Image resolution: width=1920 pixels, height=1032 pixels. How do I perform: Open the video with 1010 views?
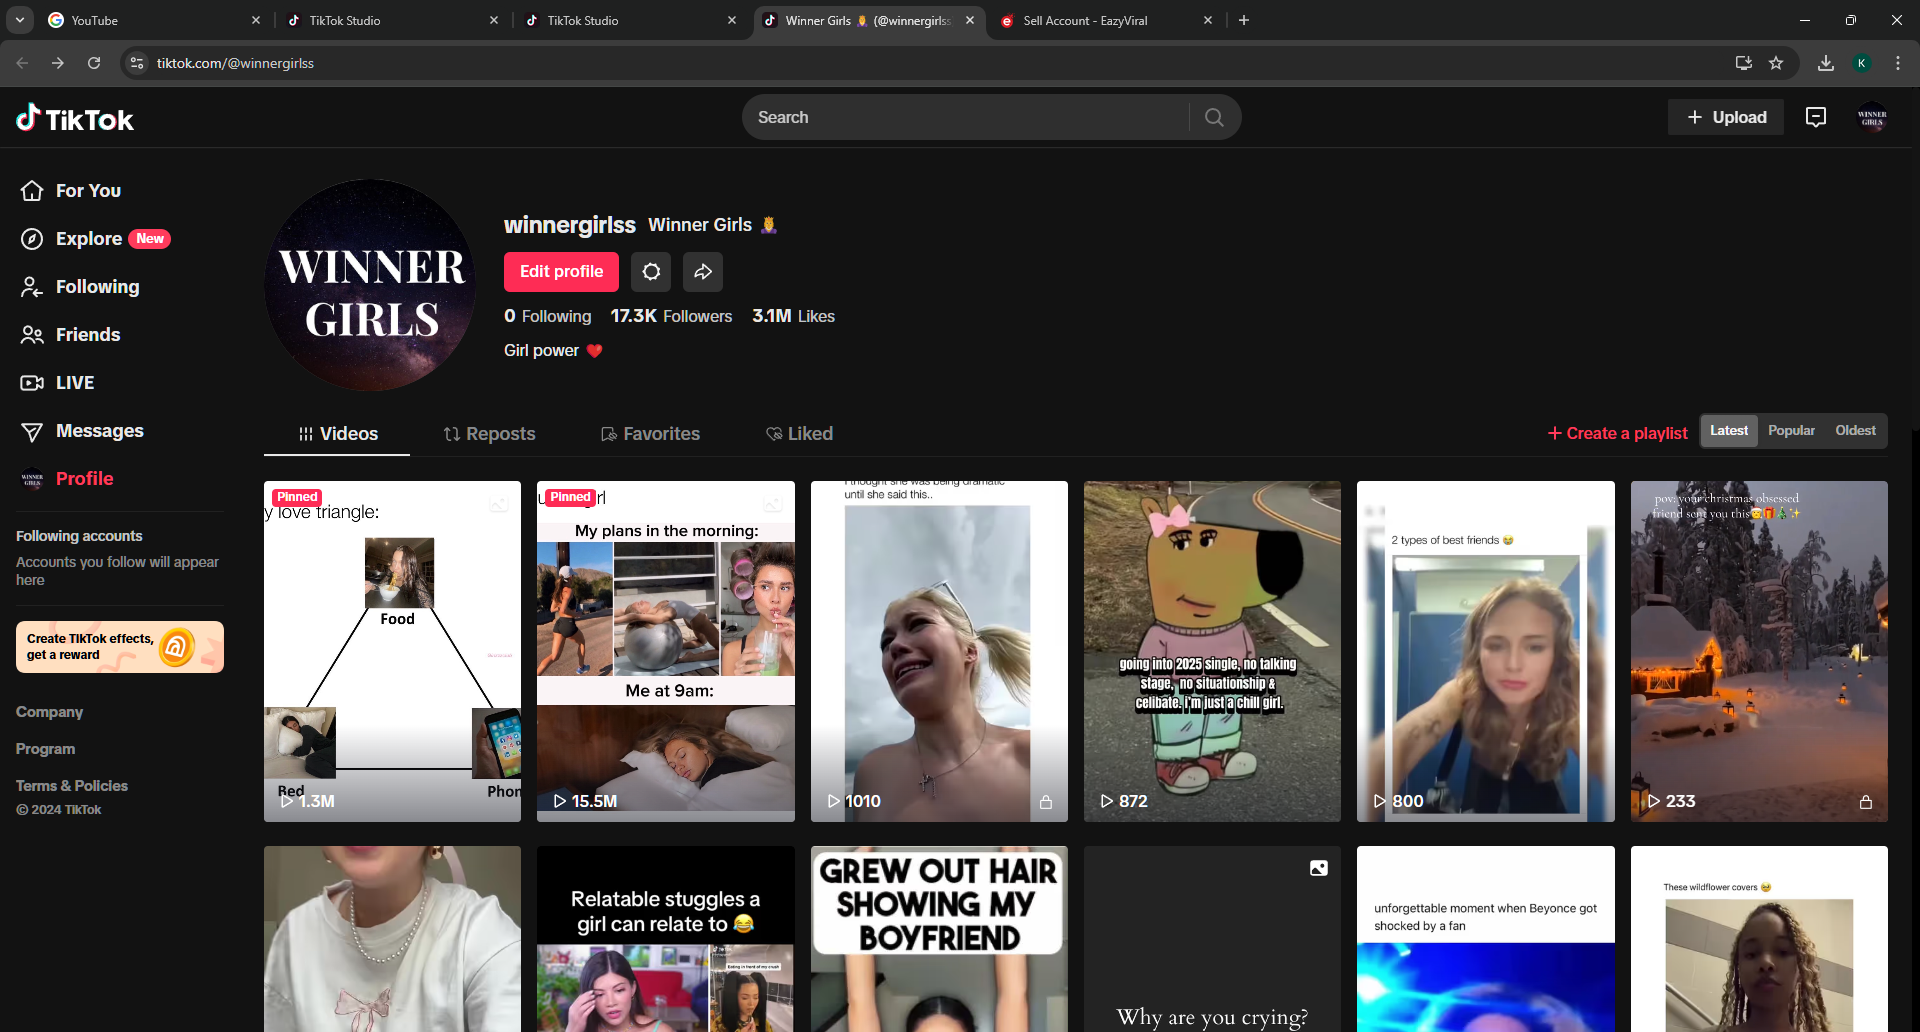tap(939, 651)
